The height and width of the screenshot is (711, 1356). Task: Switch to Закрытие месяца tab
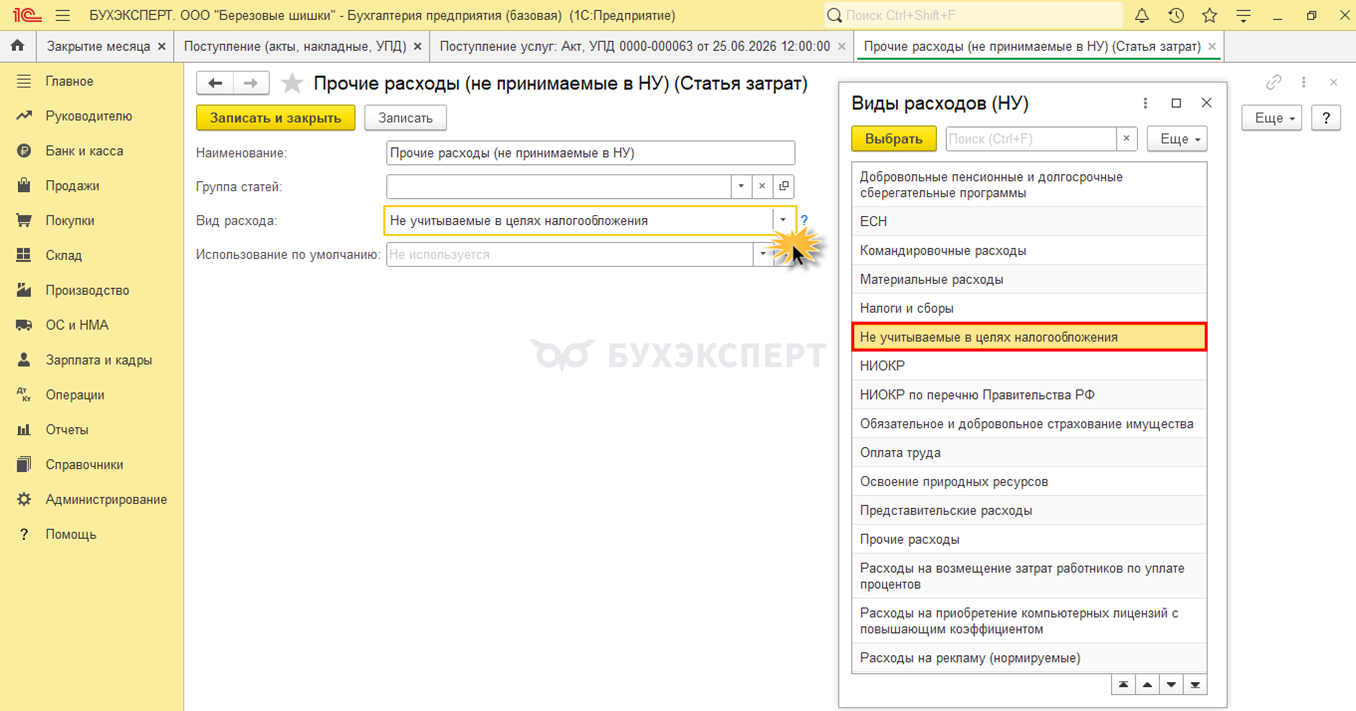[x=98, y=46]
